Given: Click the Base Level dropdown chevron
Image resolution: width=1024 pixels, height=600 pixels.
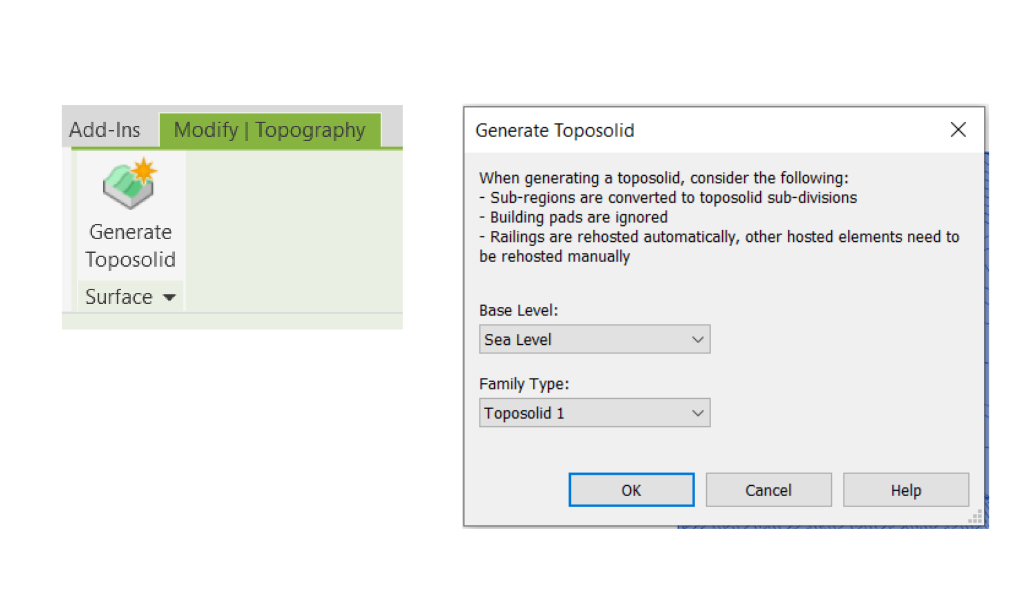Looking at the screenshot, I should 697,340.
